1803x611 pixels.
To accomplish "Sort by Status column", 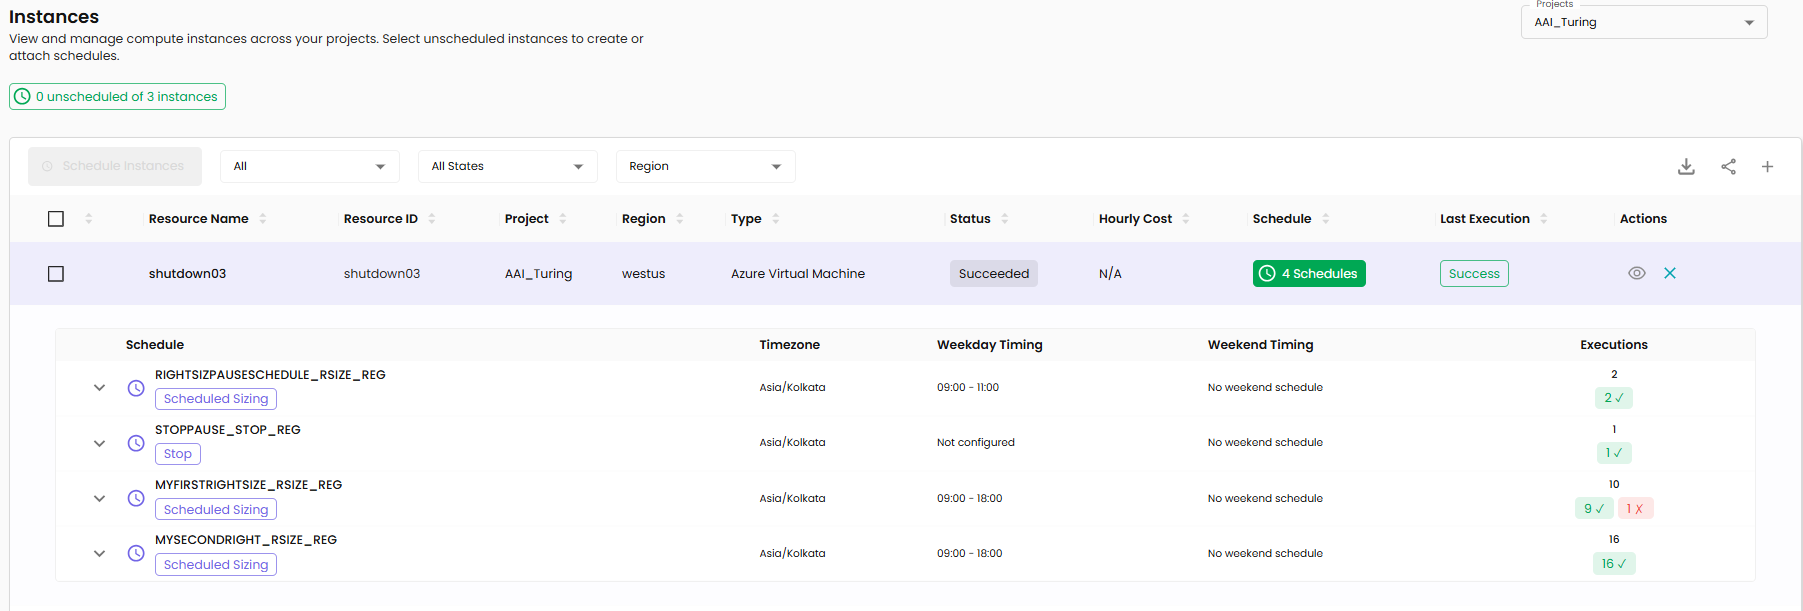I will [1005, 219].
